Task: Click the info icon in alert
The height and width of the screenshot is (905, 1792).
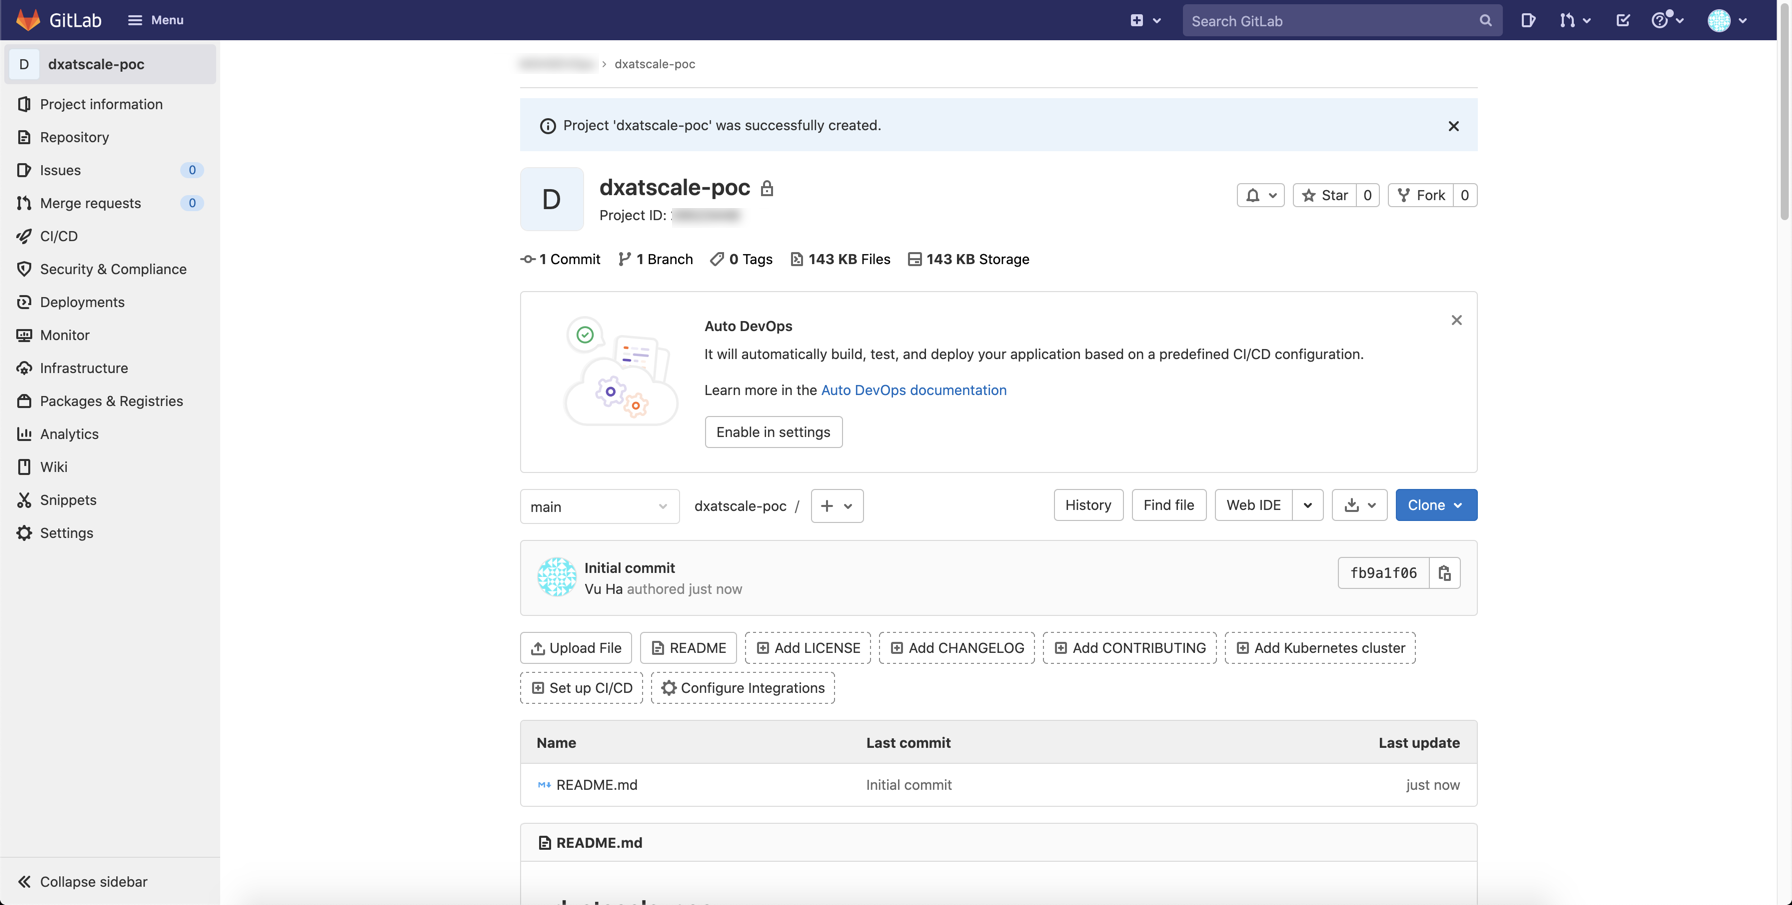Action: (x=548, y=126)
